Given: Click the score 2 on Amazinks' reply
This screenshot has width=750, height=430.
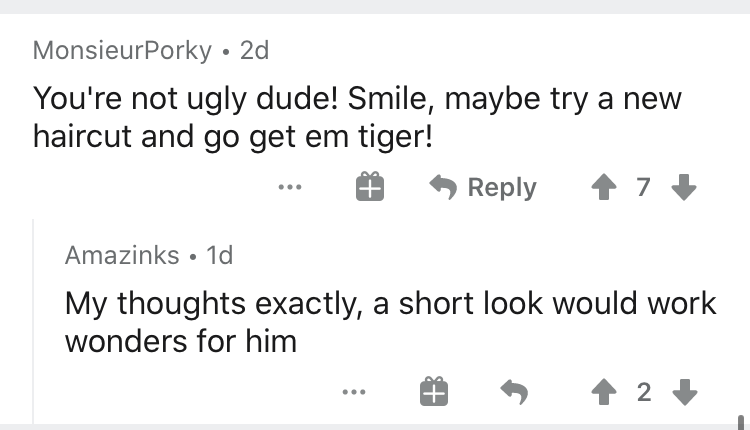Looking at the screenshot, I should point(644,391).
